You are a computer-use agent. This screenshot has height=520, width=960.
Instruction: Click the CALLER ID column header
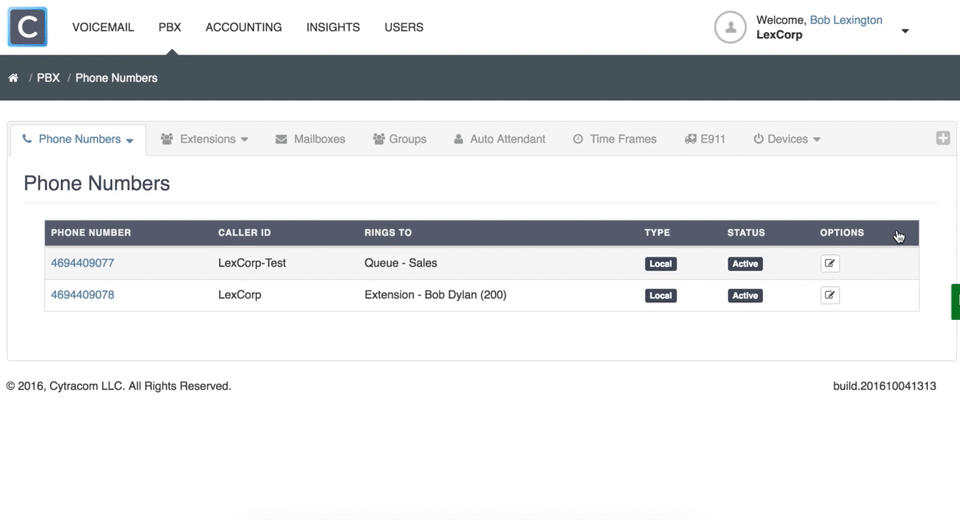[x=244, y=233]
